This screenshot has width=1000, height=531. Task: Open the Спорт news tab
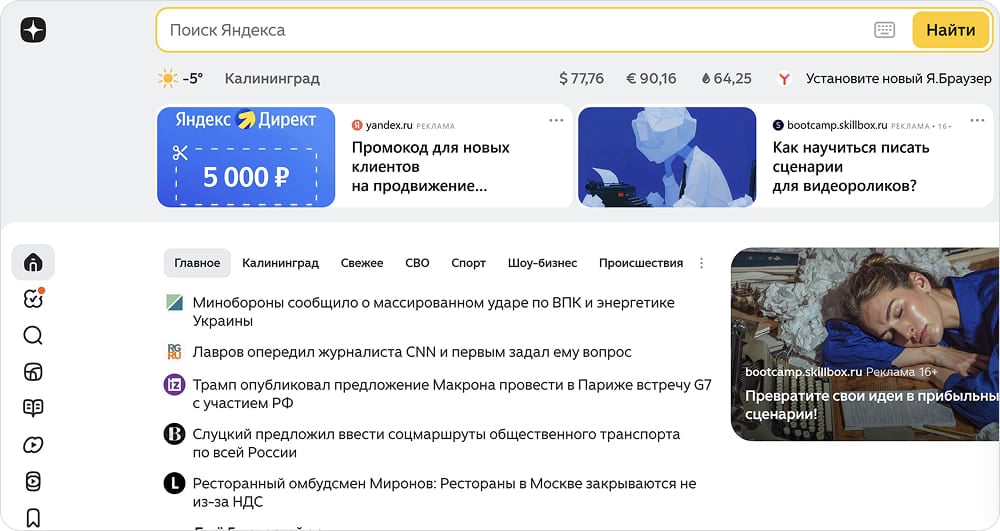click(x=469, y=263)
